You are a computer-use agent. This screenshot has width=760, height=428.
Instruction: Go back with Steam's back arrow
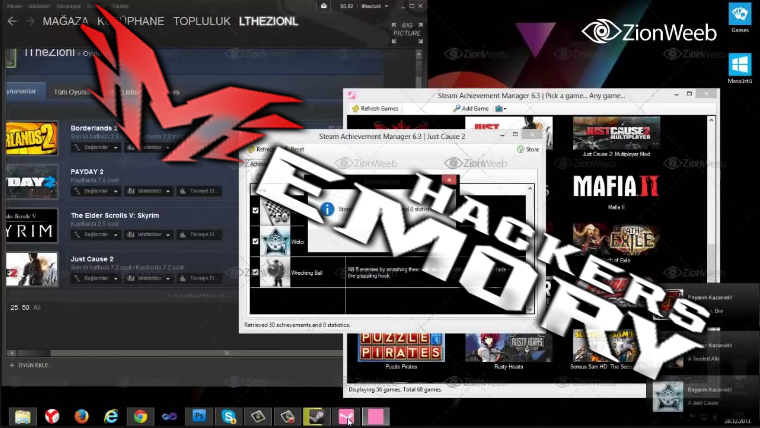click(12, 21)
